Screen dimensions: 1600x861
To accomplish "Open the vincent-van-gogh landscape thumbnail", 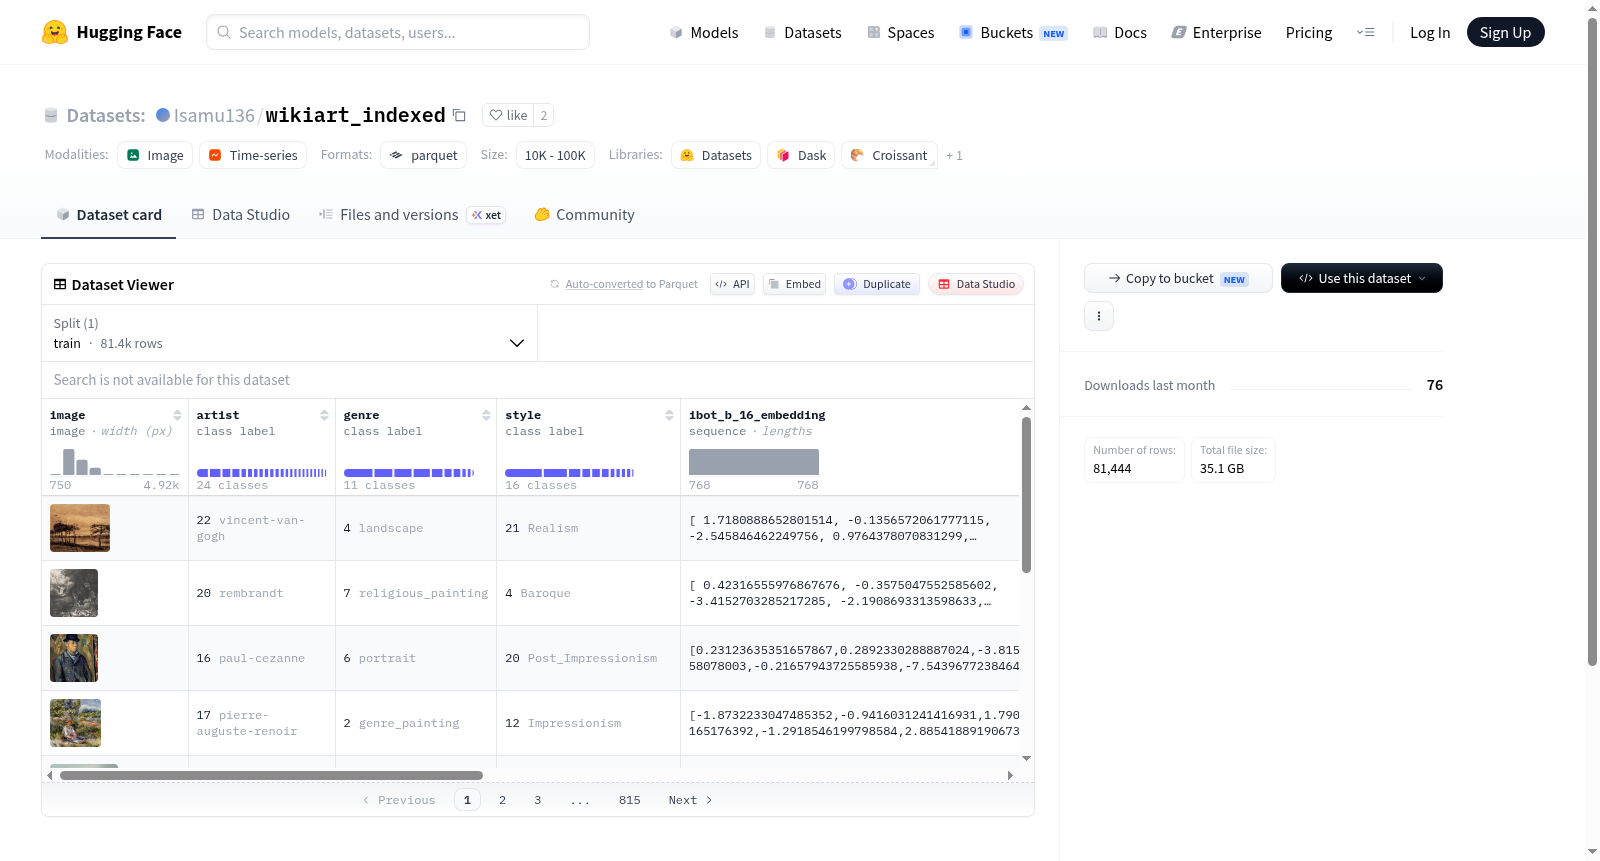I will pos(80,528).
